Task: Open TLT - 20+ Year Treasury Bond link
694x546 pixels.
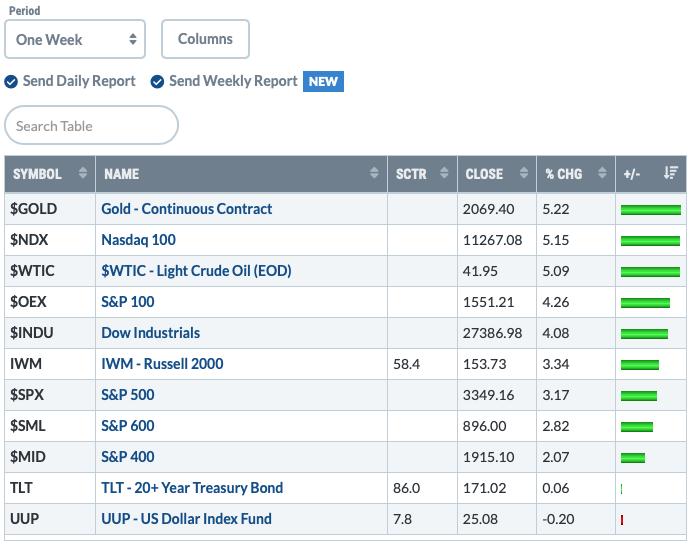Action: tap(192, 488)
